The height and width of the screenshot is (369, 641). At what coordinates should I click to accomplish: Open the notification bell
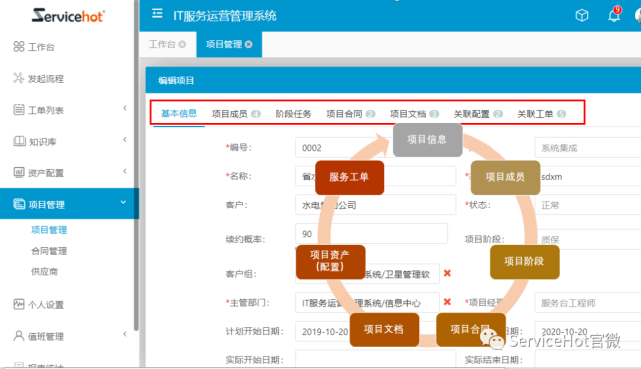click(614, 16)
